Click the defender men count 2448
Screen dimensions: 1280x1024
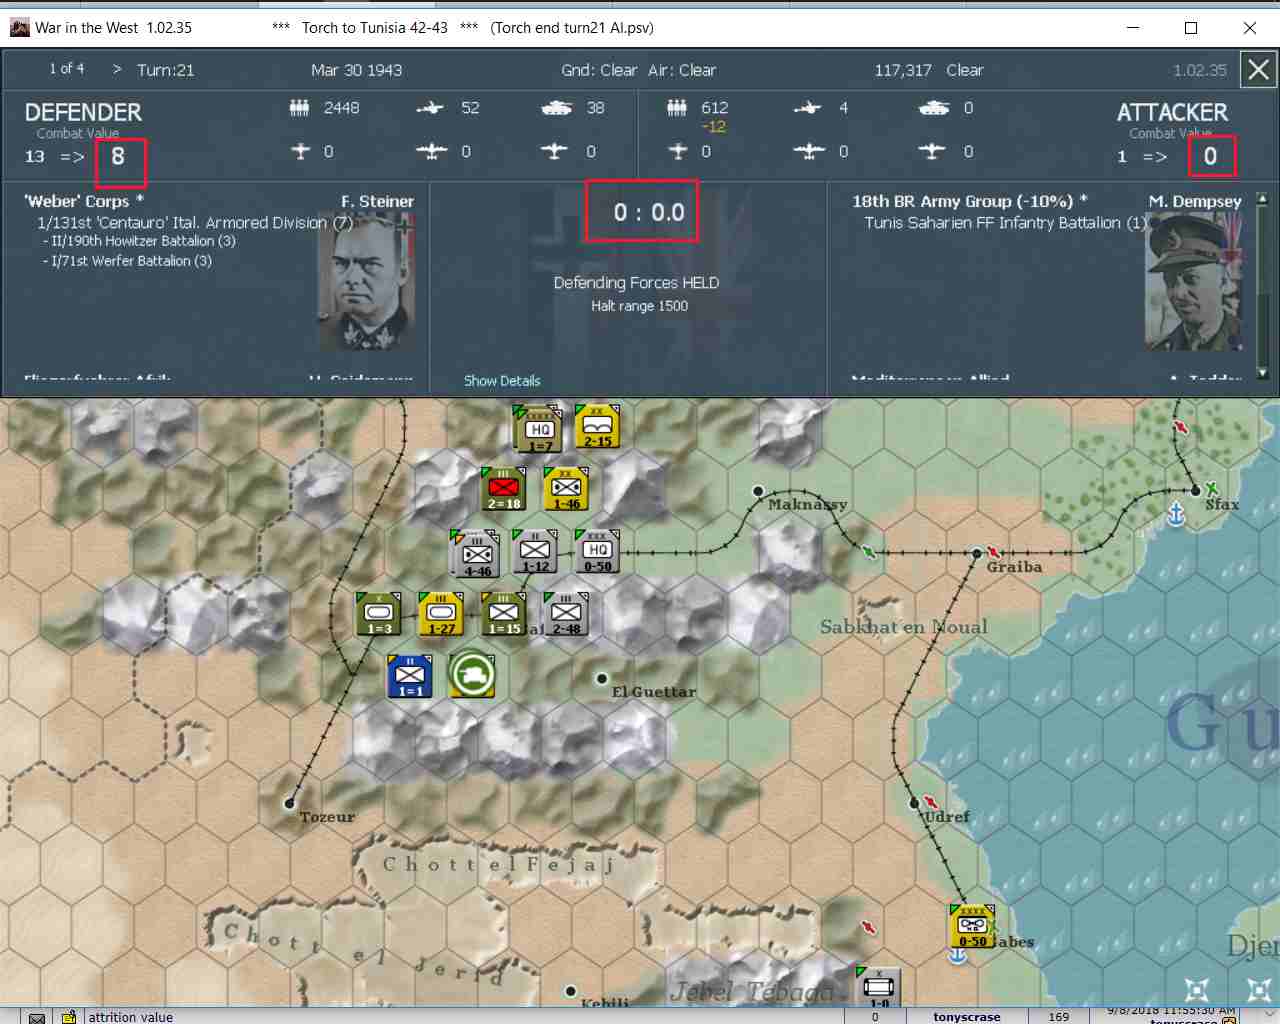click(x=341, y=108)
